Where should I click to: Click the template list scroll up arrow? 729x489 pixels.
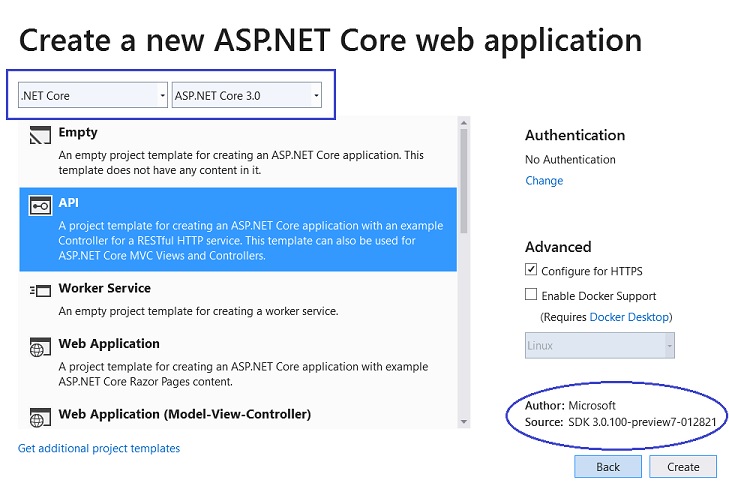464,123
